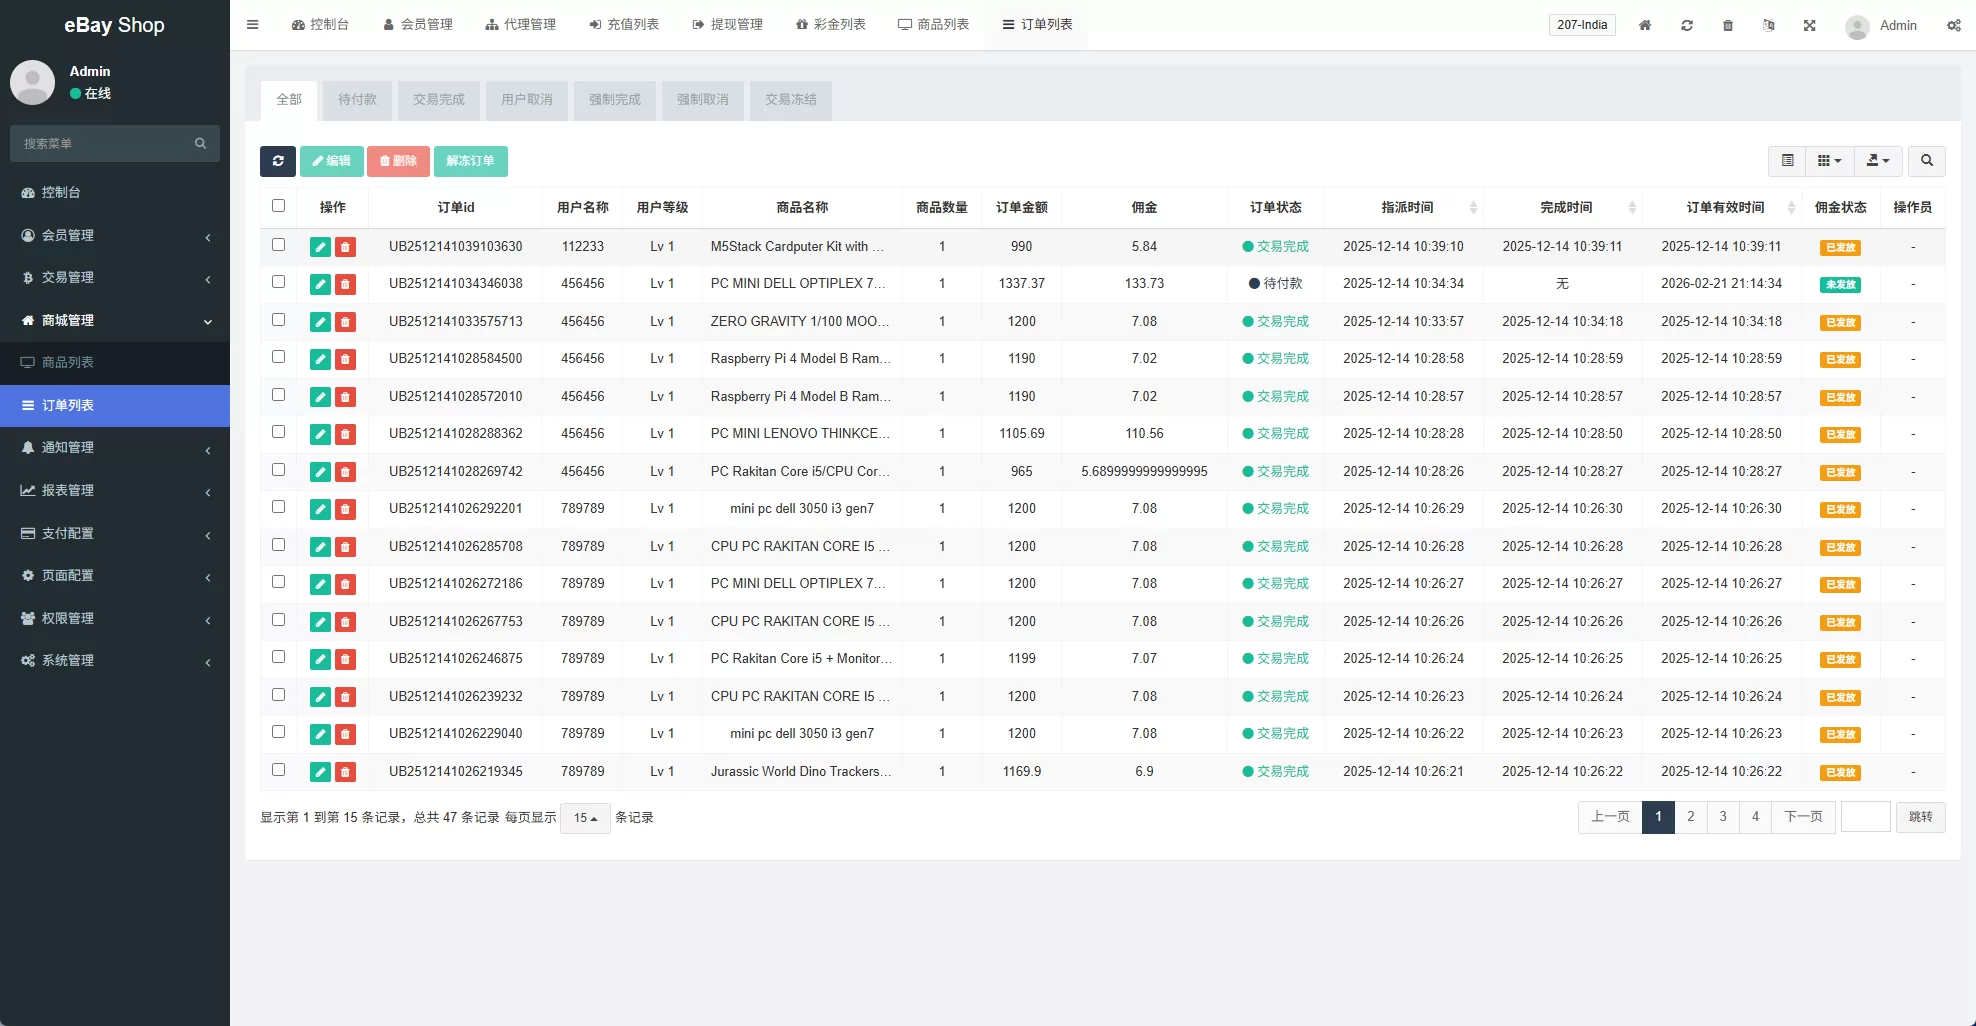The width and height of the screenshot is (1976, 1026).
Task: Click the 解冻订单 unfreeze button
Action: (471, 161)
